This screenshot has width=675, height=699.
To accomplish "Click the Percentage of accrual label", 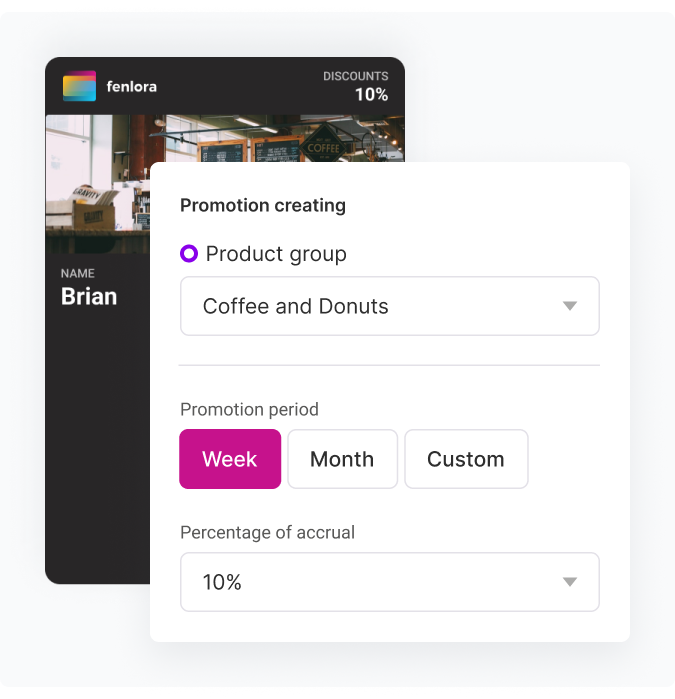I will coord(267,532).
